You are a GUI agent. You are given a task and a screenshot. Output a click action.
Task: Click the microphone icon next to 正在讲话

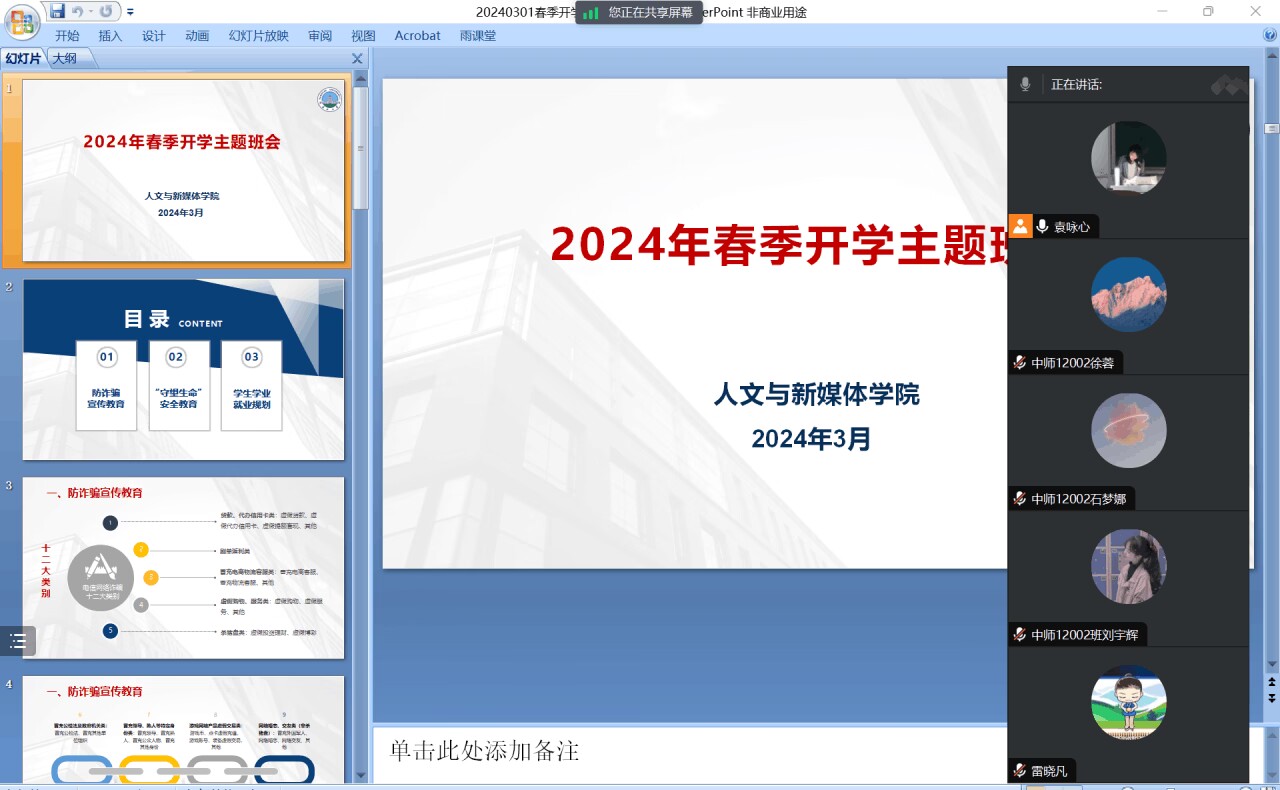pos(1025,84)
